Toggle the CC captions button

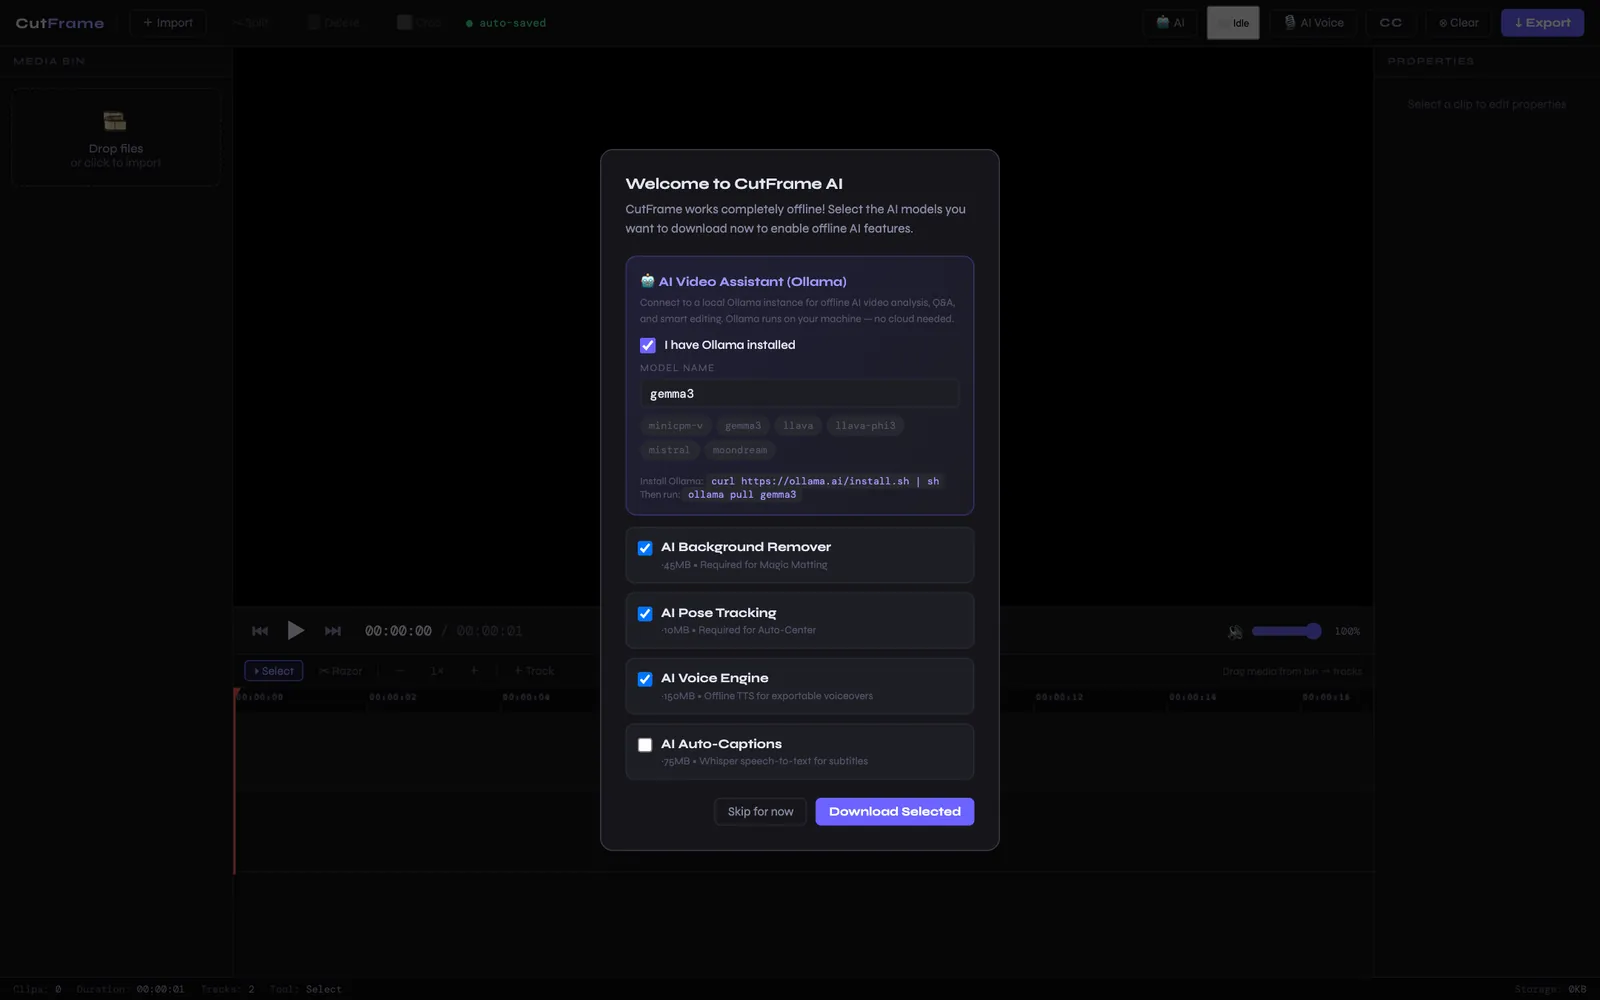click(x=1391, y=23)
